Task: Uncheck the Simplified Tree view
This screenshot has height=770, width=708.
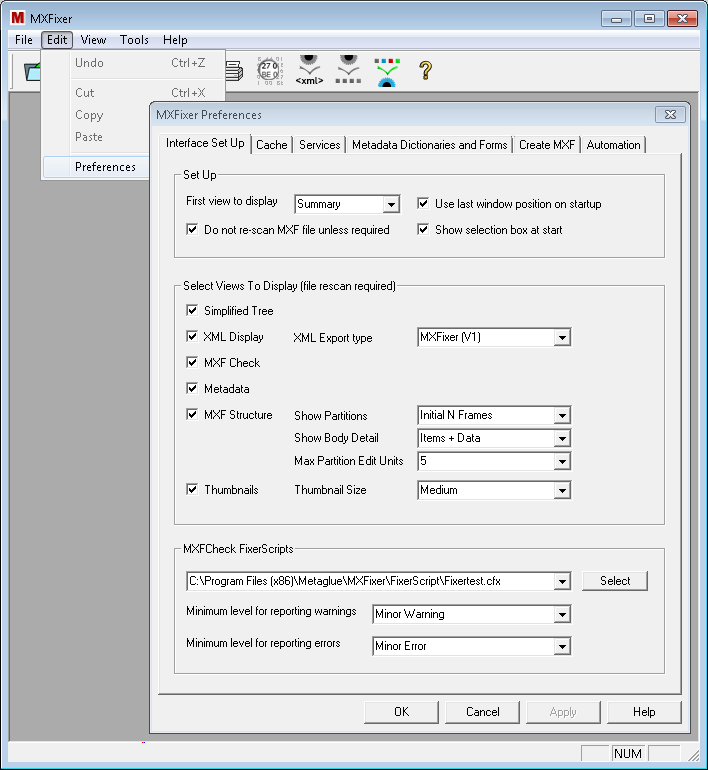Action: [192, 310]
